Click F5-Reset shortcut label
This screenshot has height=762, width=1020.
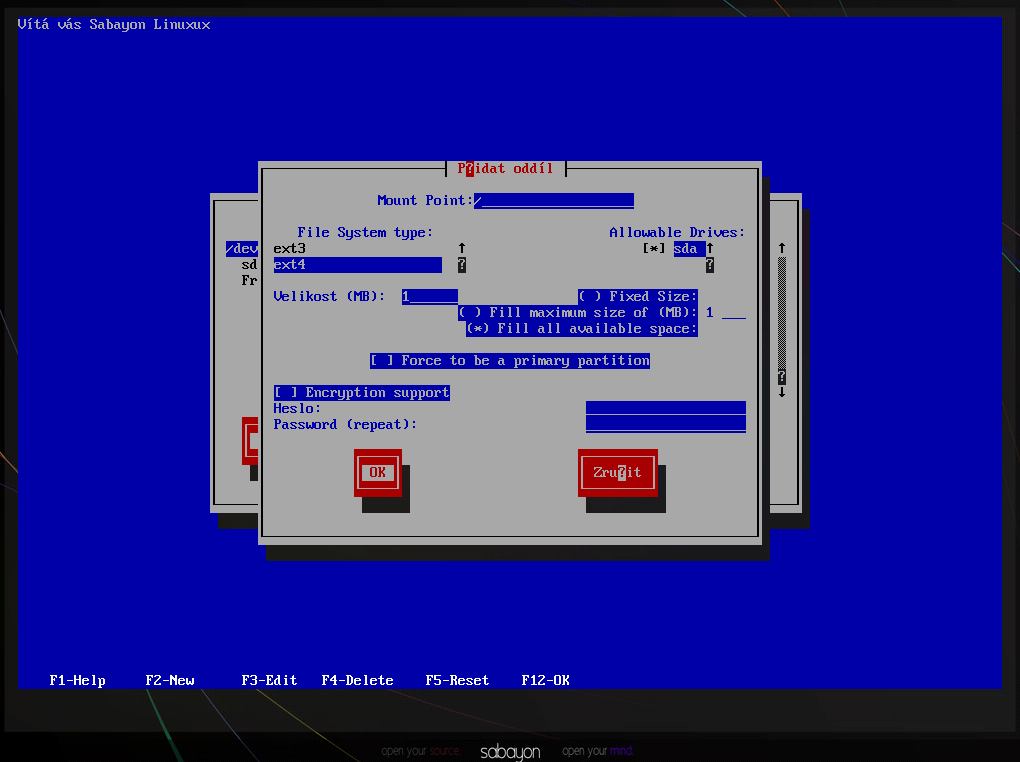[x=457, y=680]
